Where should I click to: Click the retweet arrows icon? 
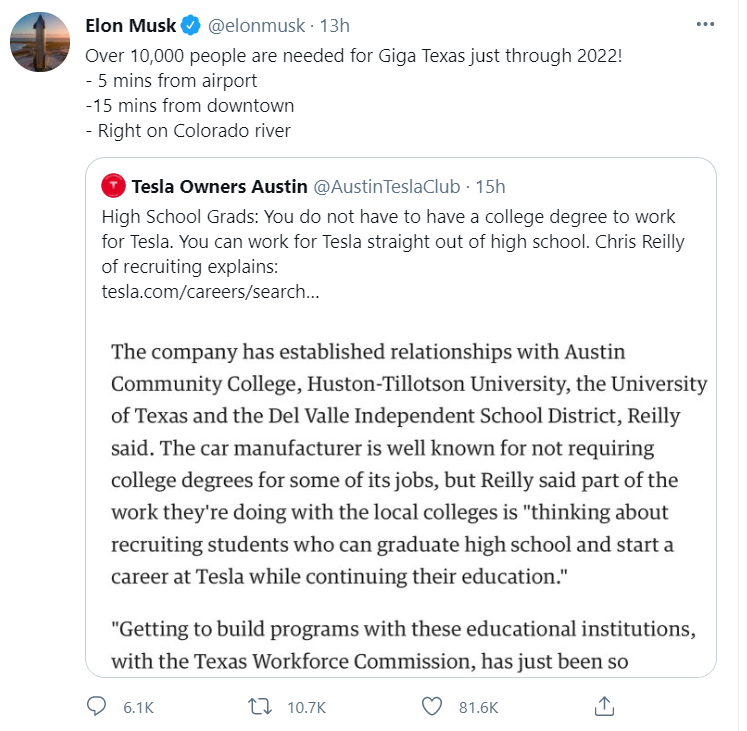click(260, 707)
